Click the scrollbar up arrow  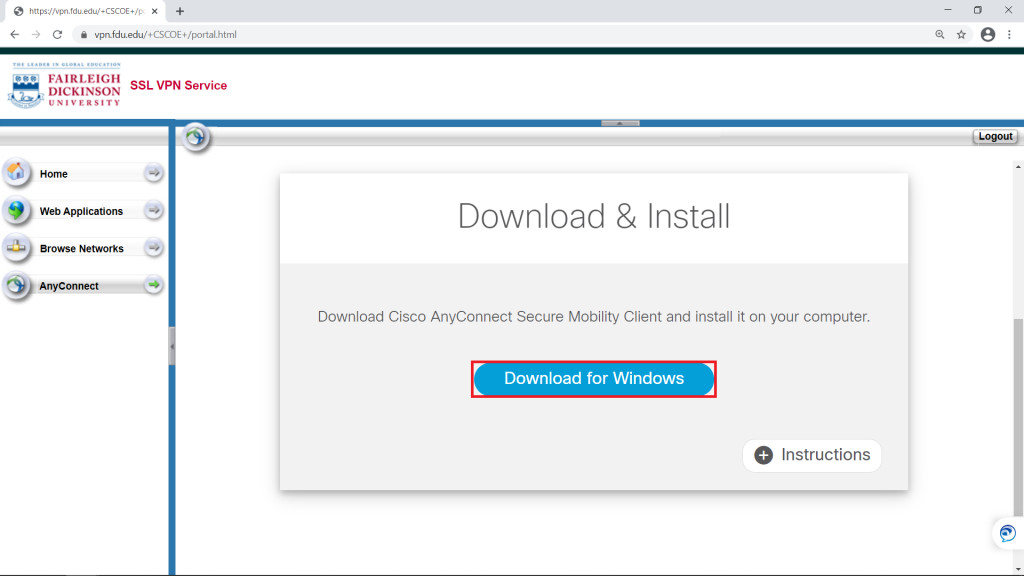[x=1018, y=167]
